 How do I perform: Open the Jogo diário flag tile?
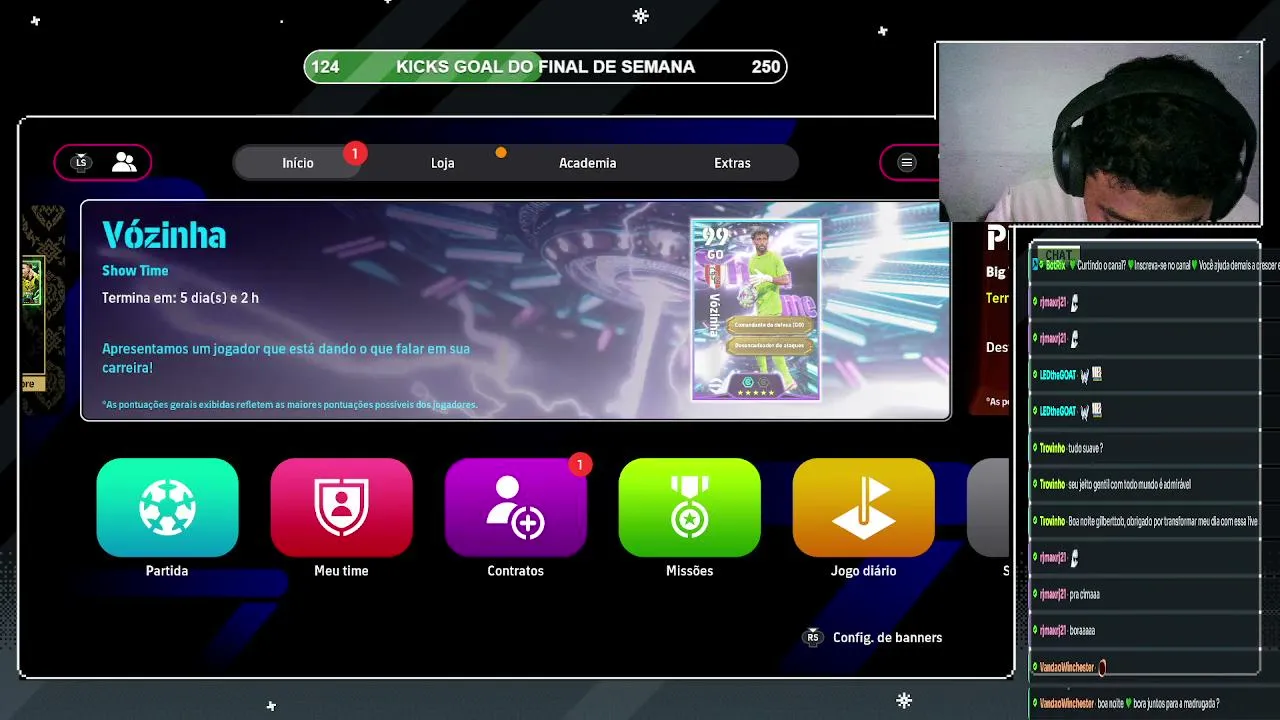(x=863, y=507)
